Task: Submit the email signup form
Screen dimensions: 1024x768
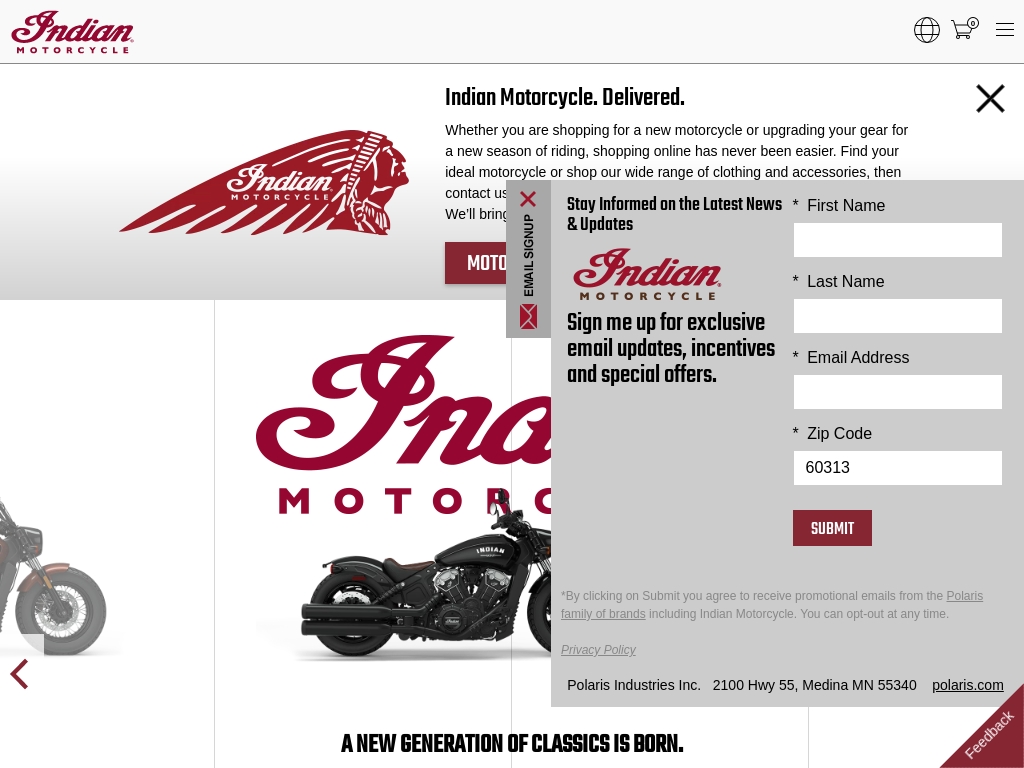Action: [x=832, y=528]
